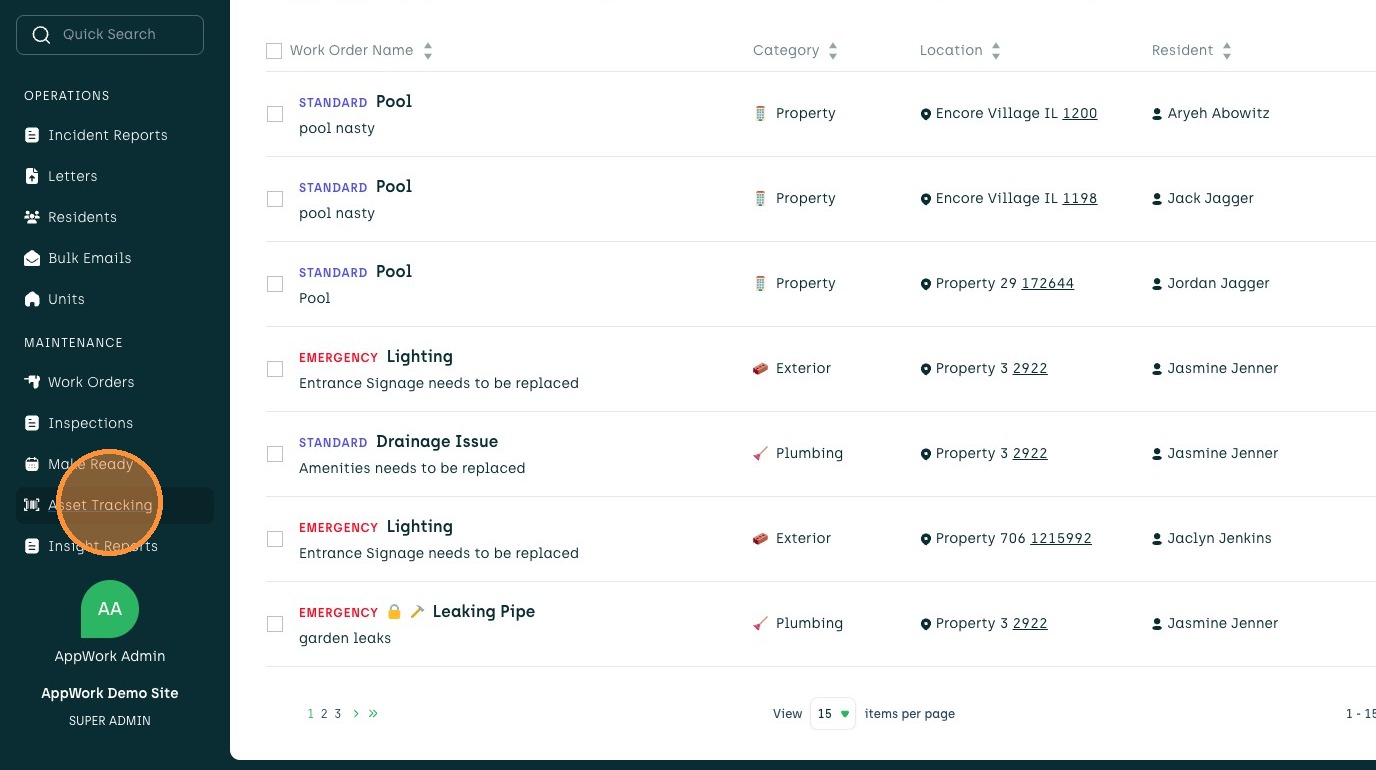Click the hammer icon beside Leaking Pipe
The height and width of the screenshot is (770, 1376).
[418, 611]
